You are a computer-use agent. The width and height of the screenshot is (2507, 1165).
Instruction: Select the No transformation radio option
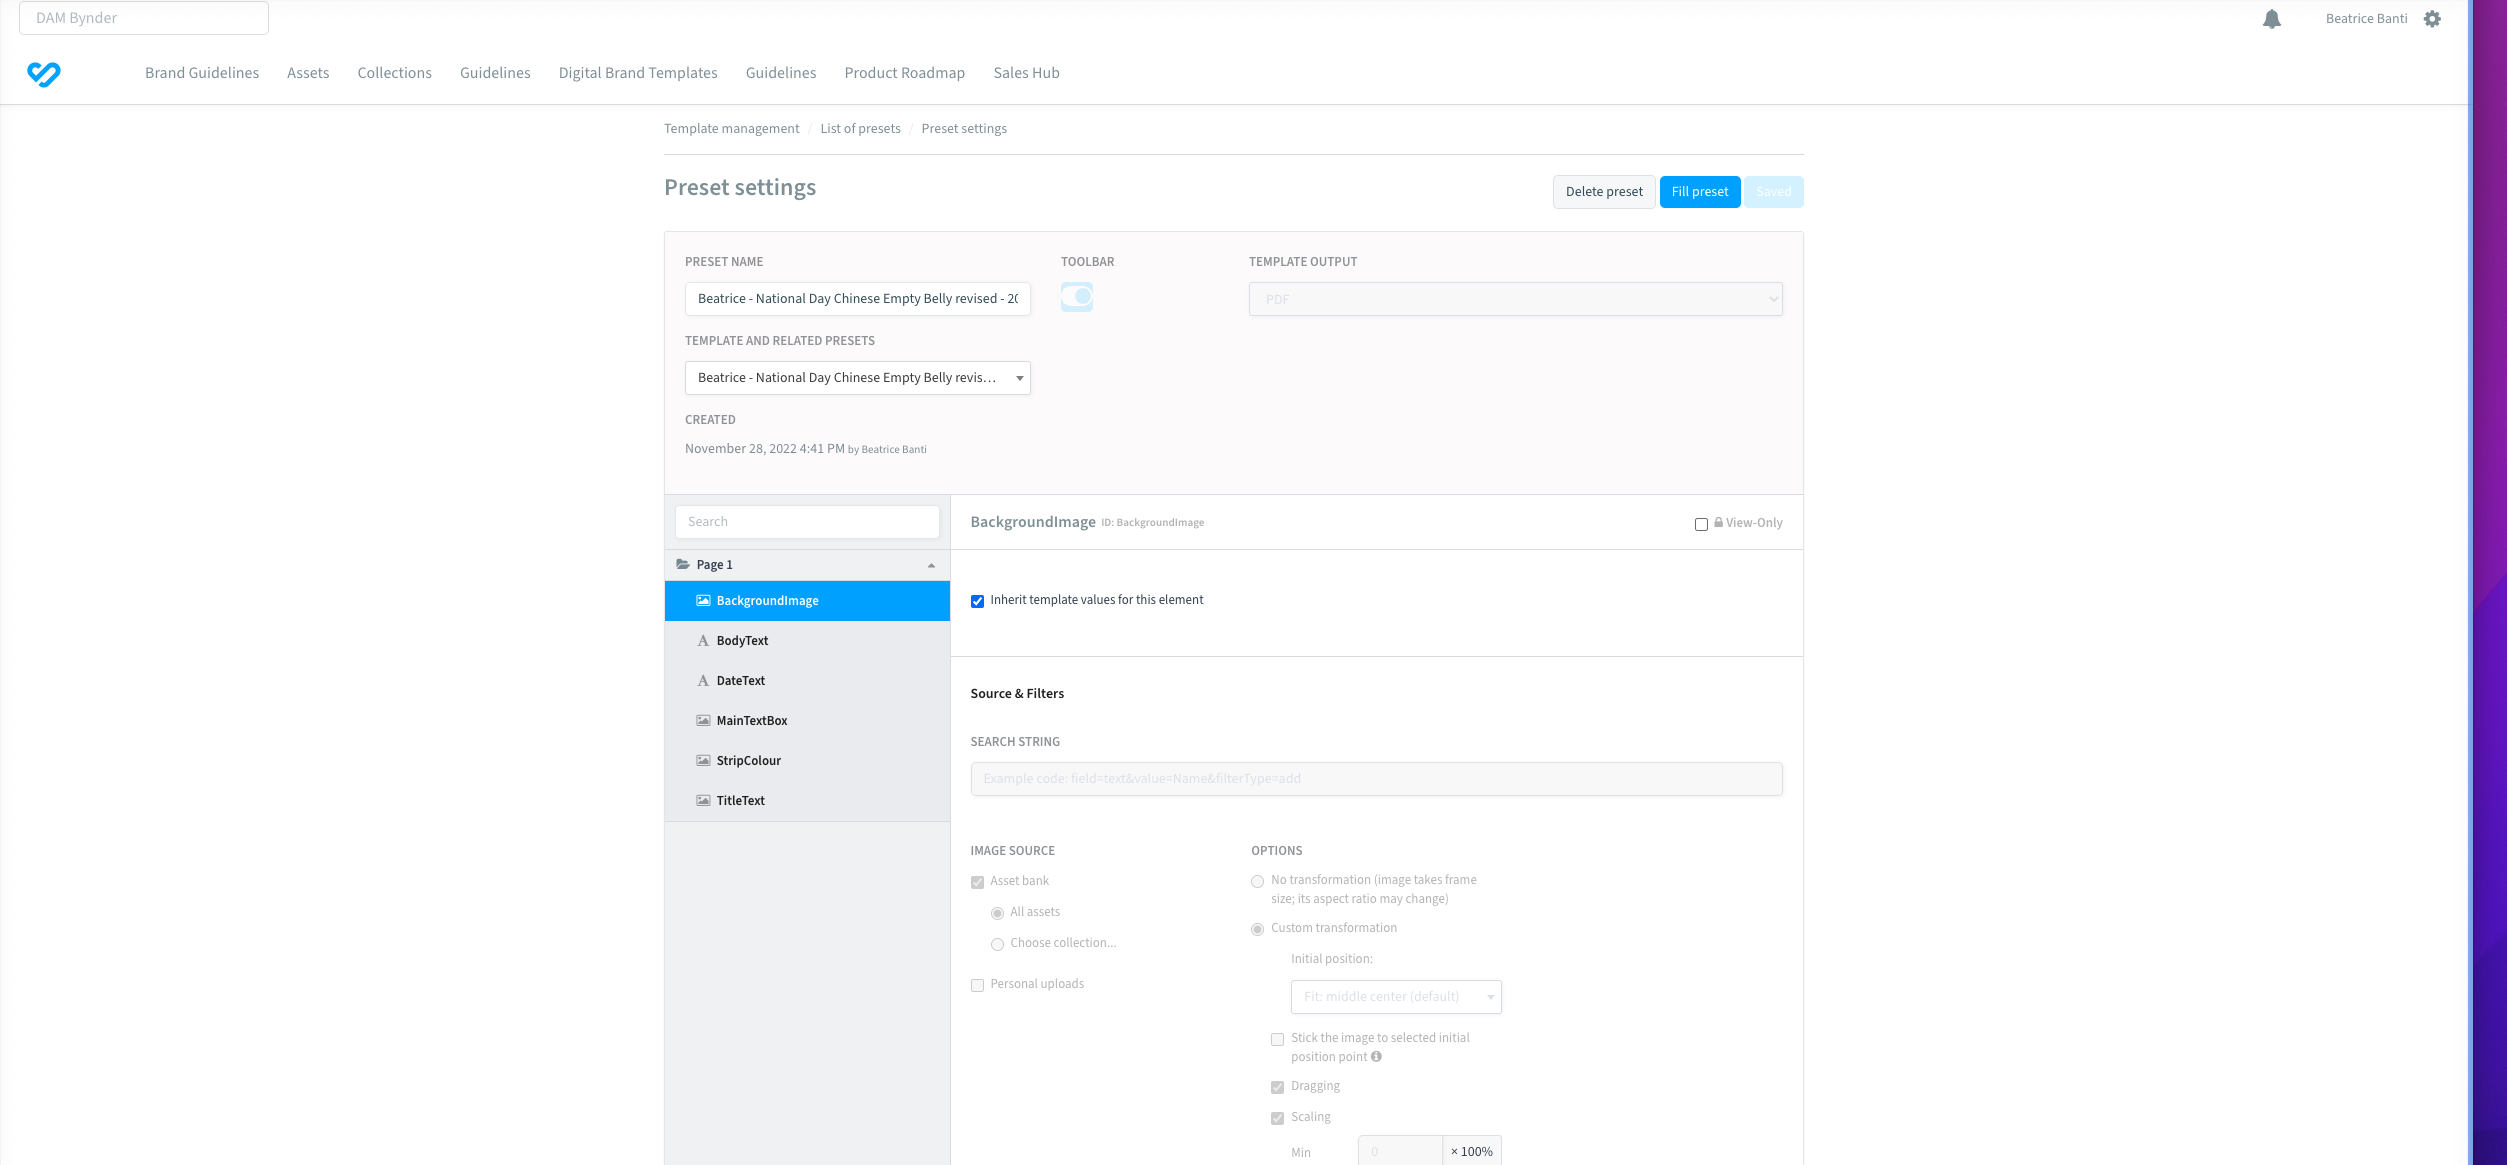tap(1257, 881)
